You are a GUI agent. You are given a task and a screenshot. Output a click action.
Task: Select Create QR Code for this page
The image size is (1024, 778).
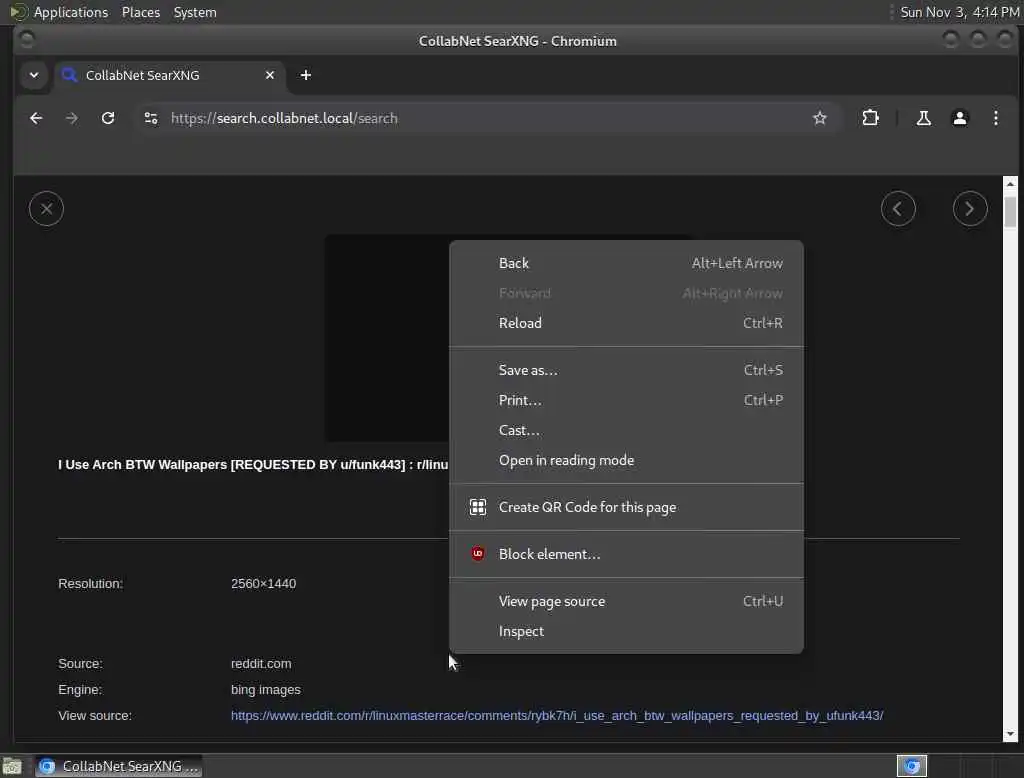(x=626, y=507)
